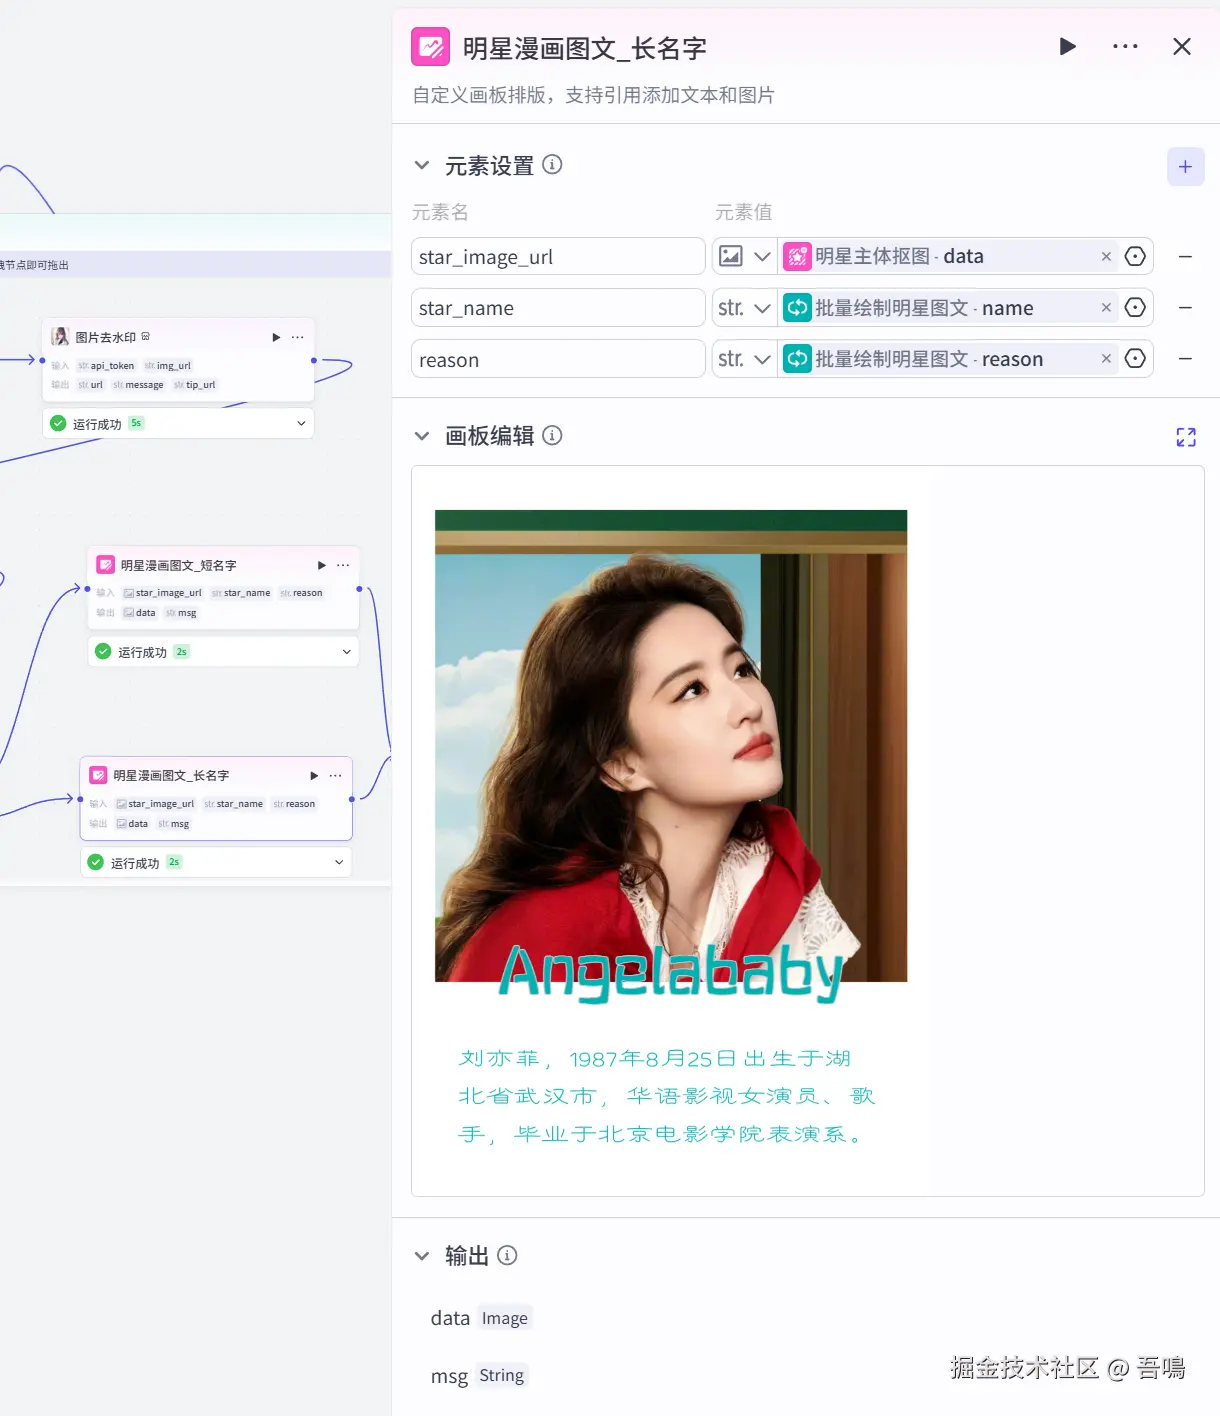Image resolution: width=1220 pixels, height=1416 pixels.
Task: Remove the star_name element row
Action: (1185, 308)
